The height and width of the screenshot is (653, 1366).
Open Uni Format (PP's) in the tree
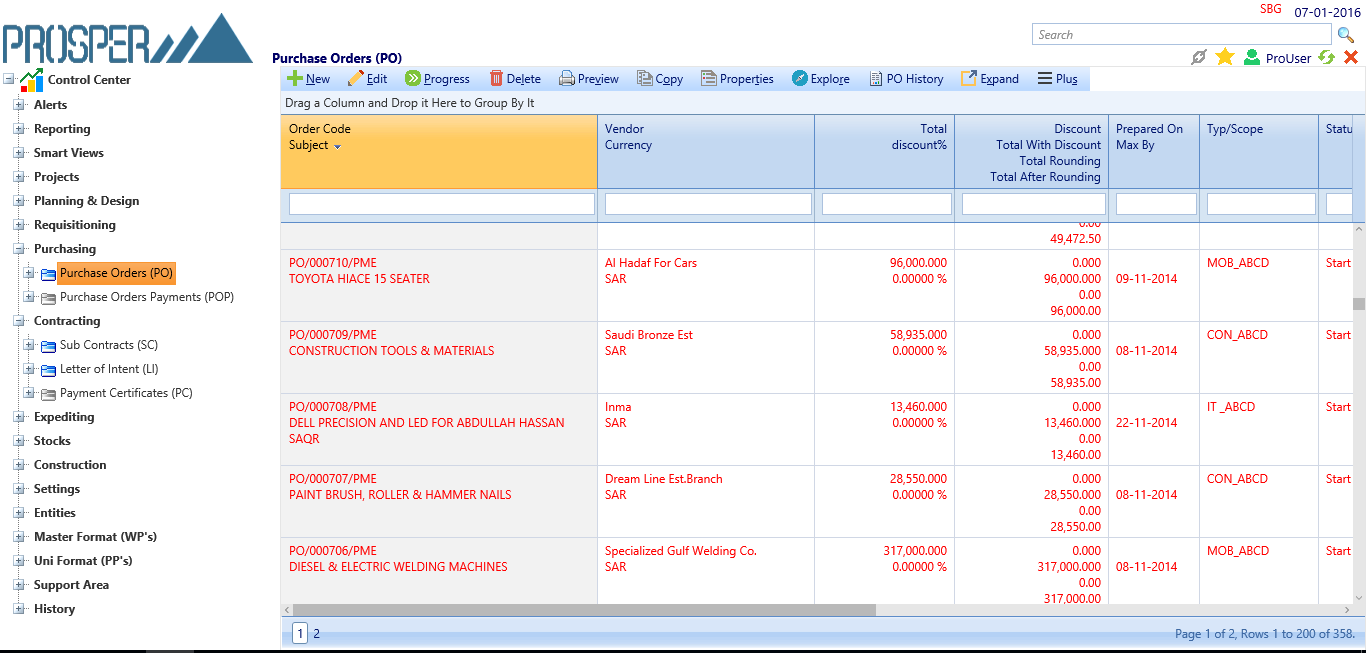[x=83, y=561]
